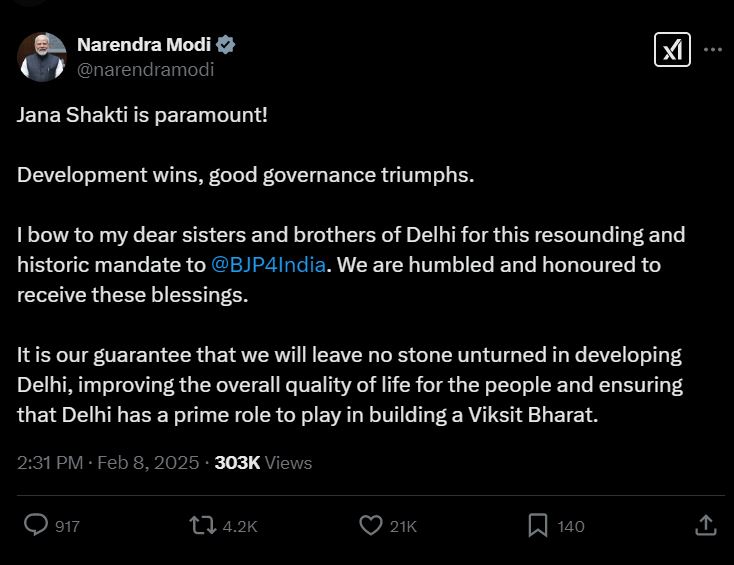Click the 917 replies count
The image size is (734, 565).
coord(67,526)
